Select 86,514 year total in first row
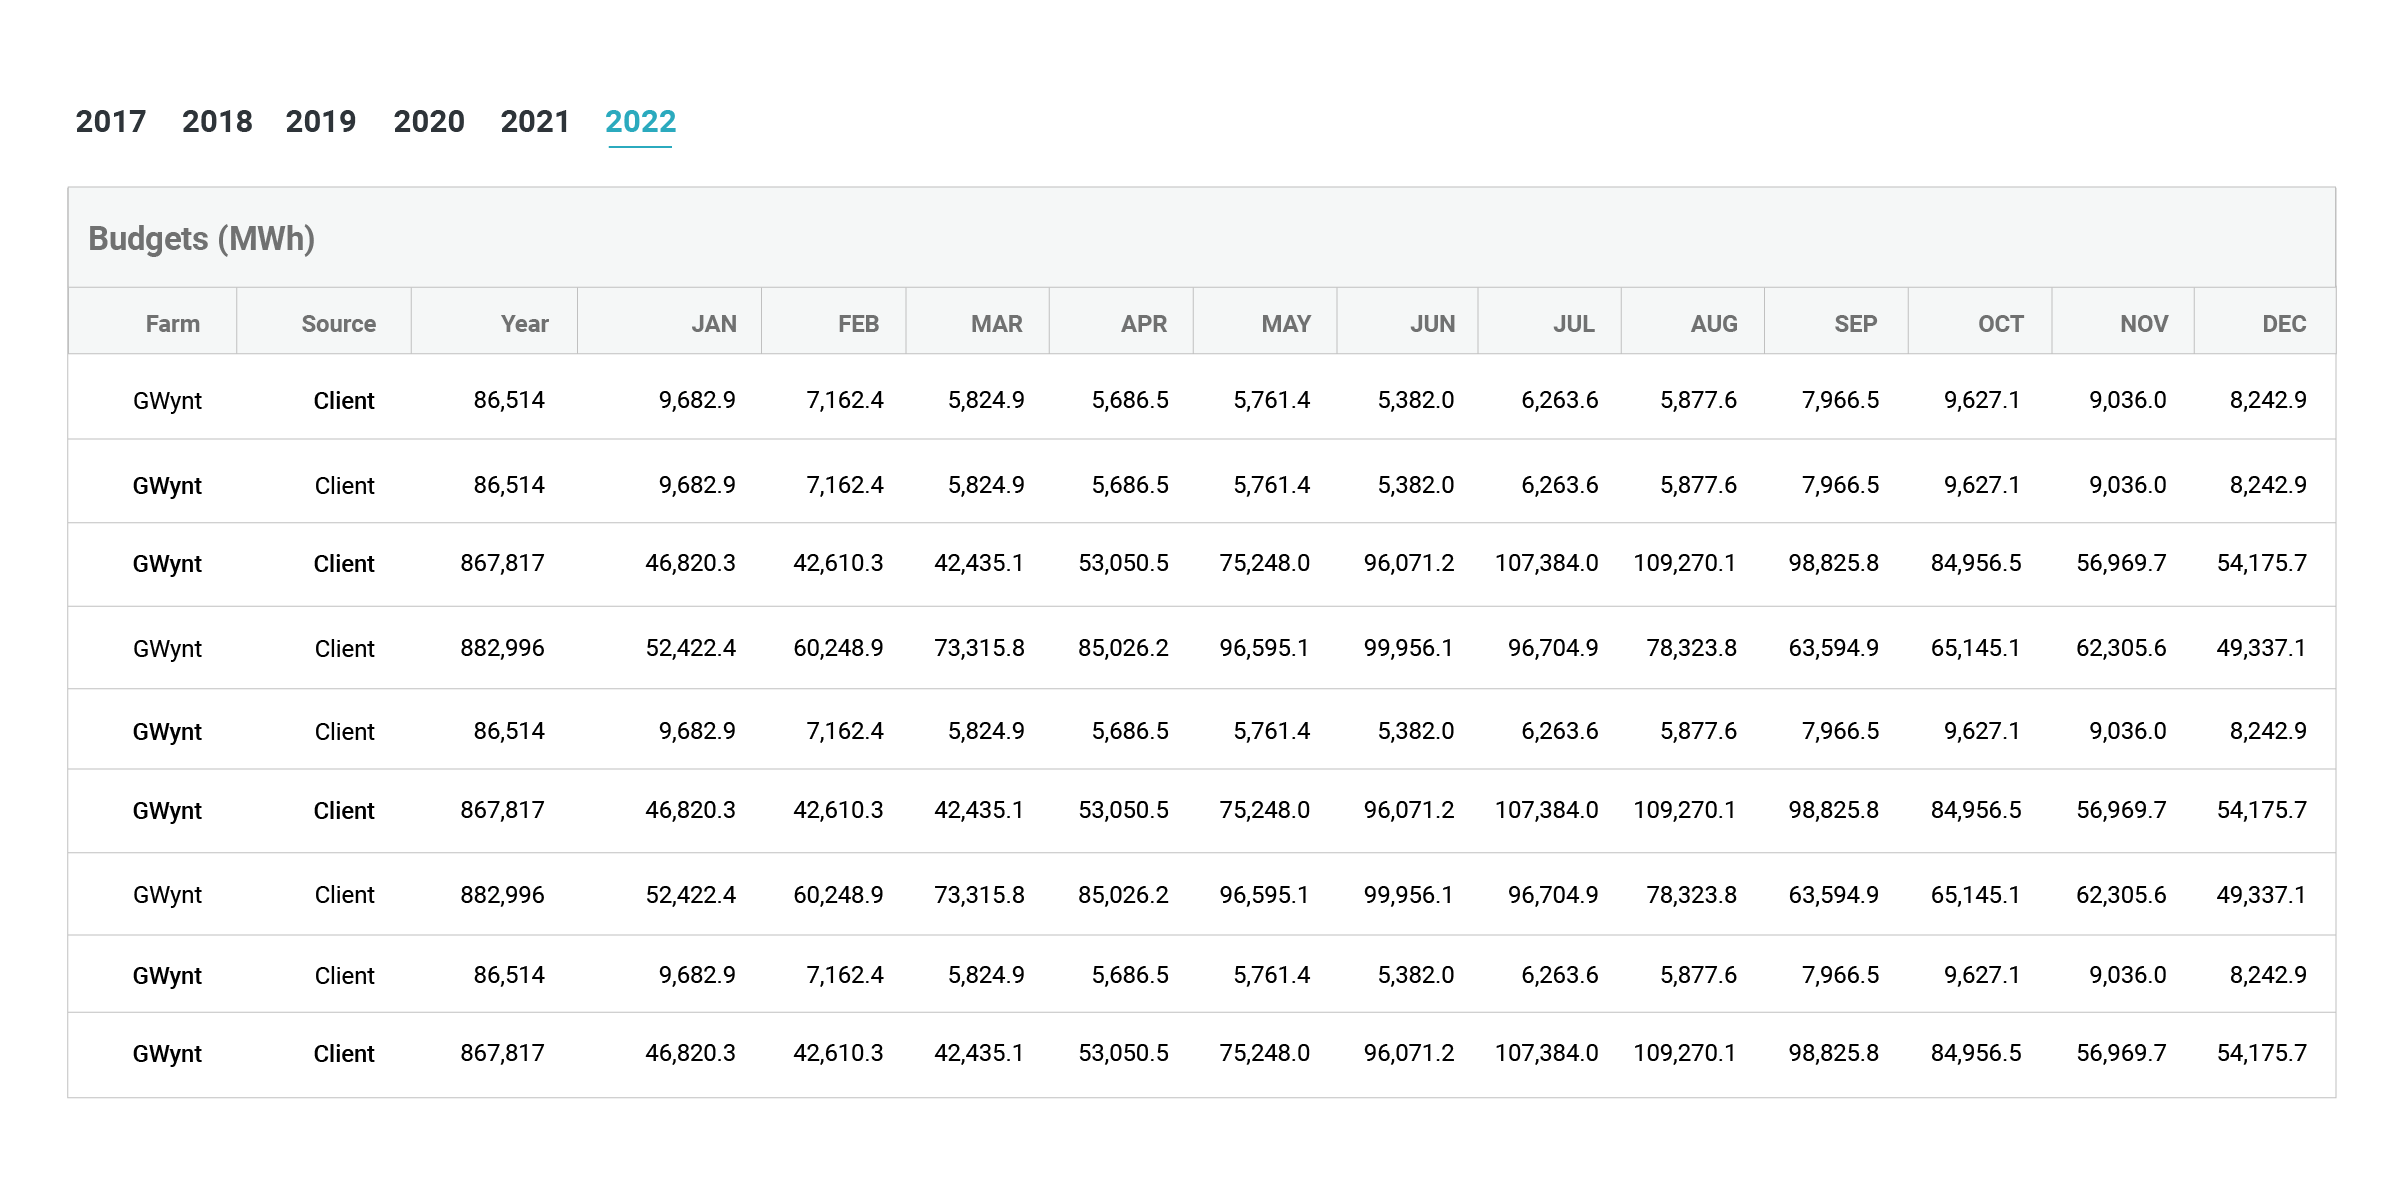 (x=509, y=400)
